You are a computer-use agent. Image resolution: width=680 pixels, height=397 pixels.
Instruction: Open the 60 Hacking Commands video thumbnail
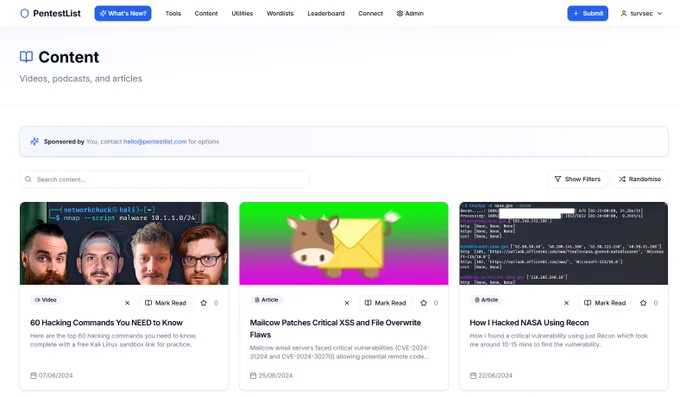tap(124, 243)
